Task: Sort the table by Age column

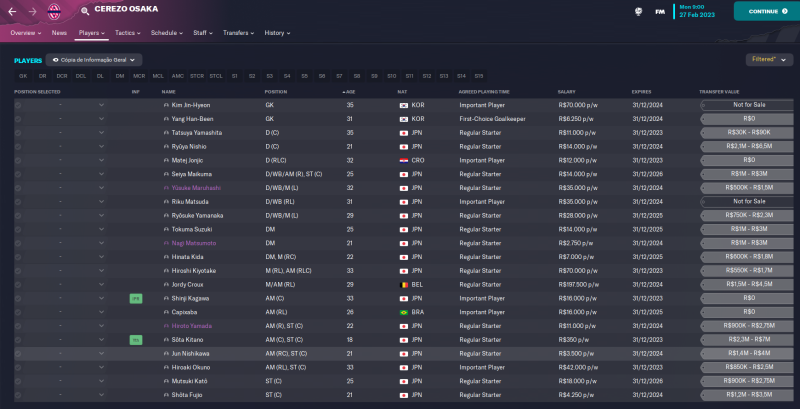Action: 349,92
